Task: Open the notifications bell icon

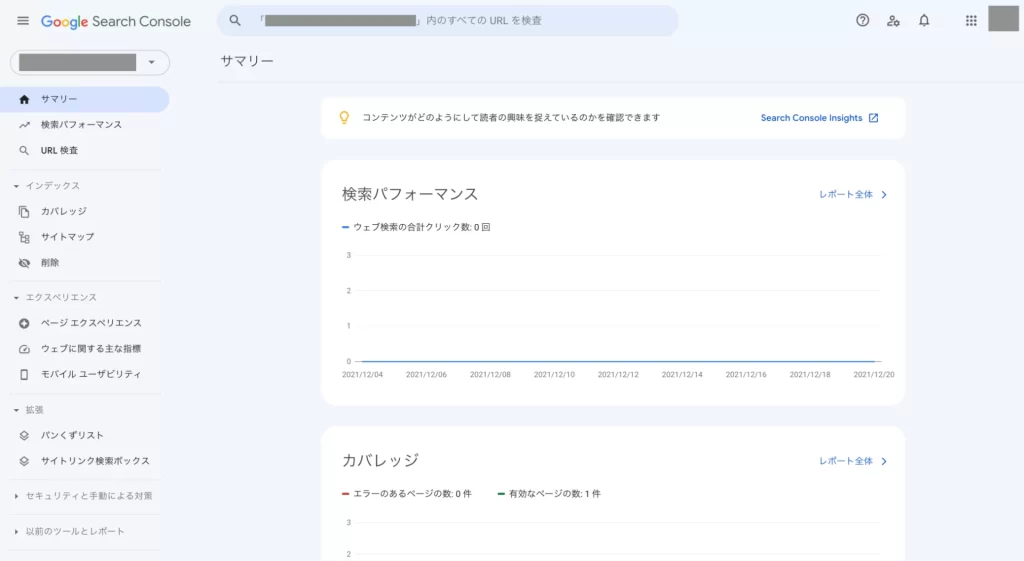Action: click(x=924, y=21)
